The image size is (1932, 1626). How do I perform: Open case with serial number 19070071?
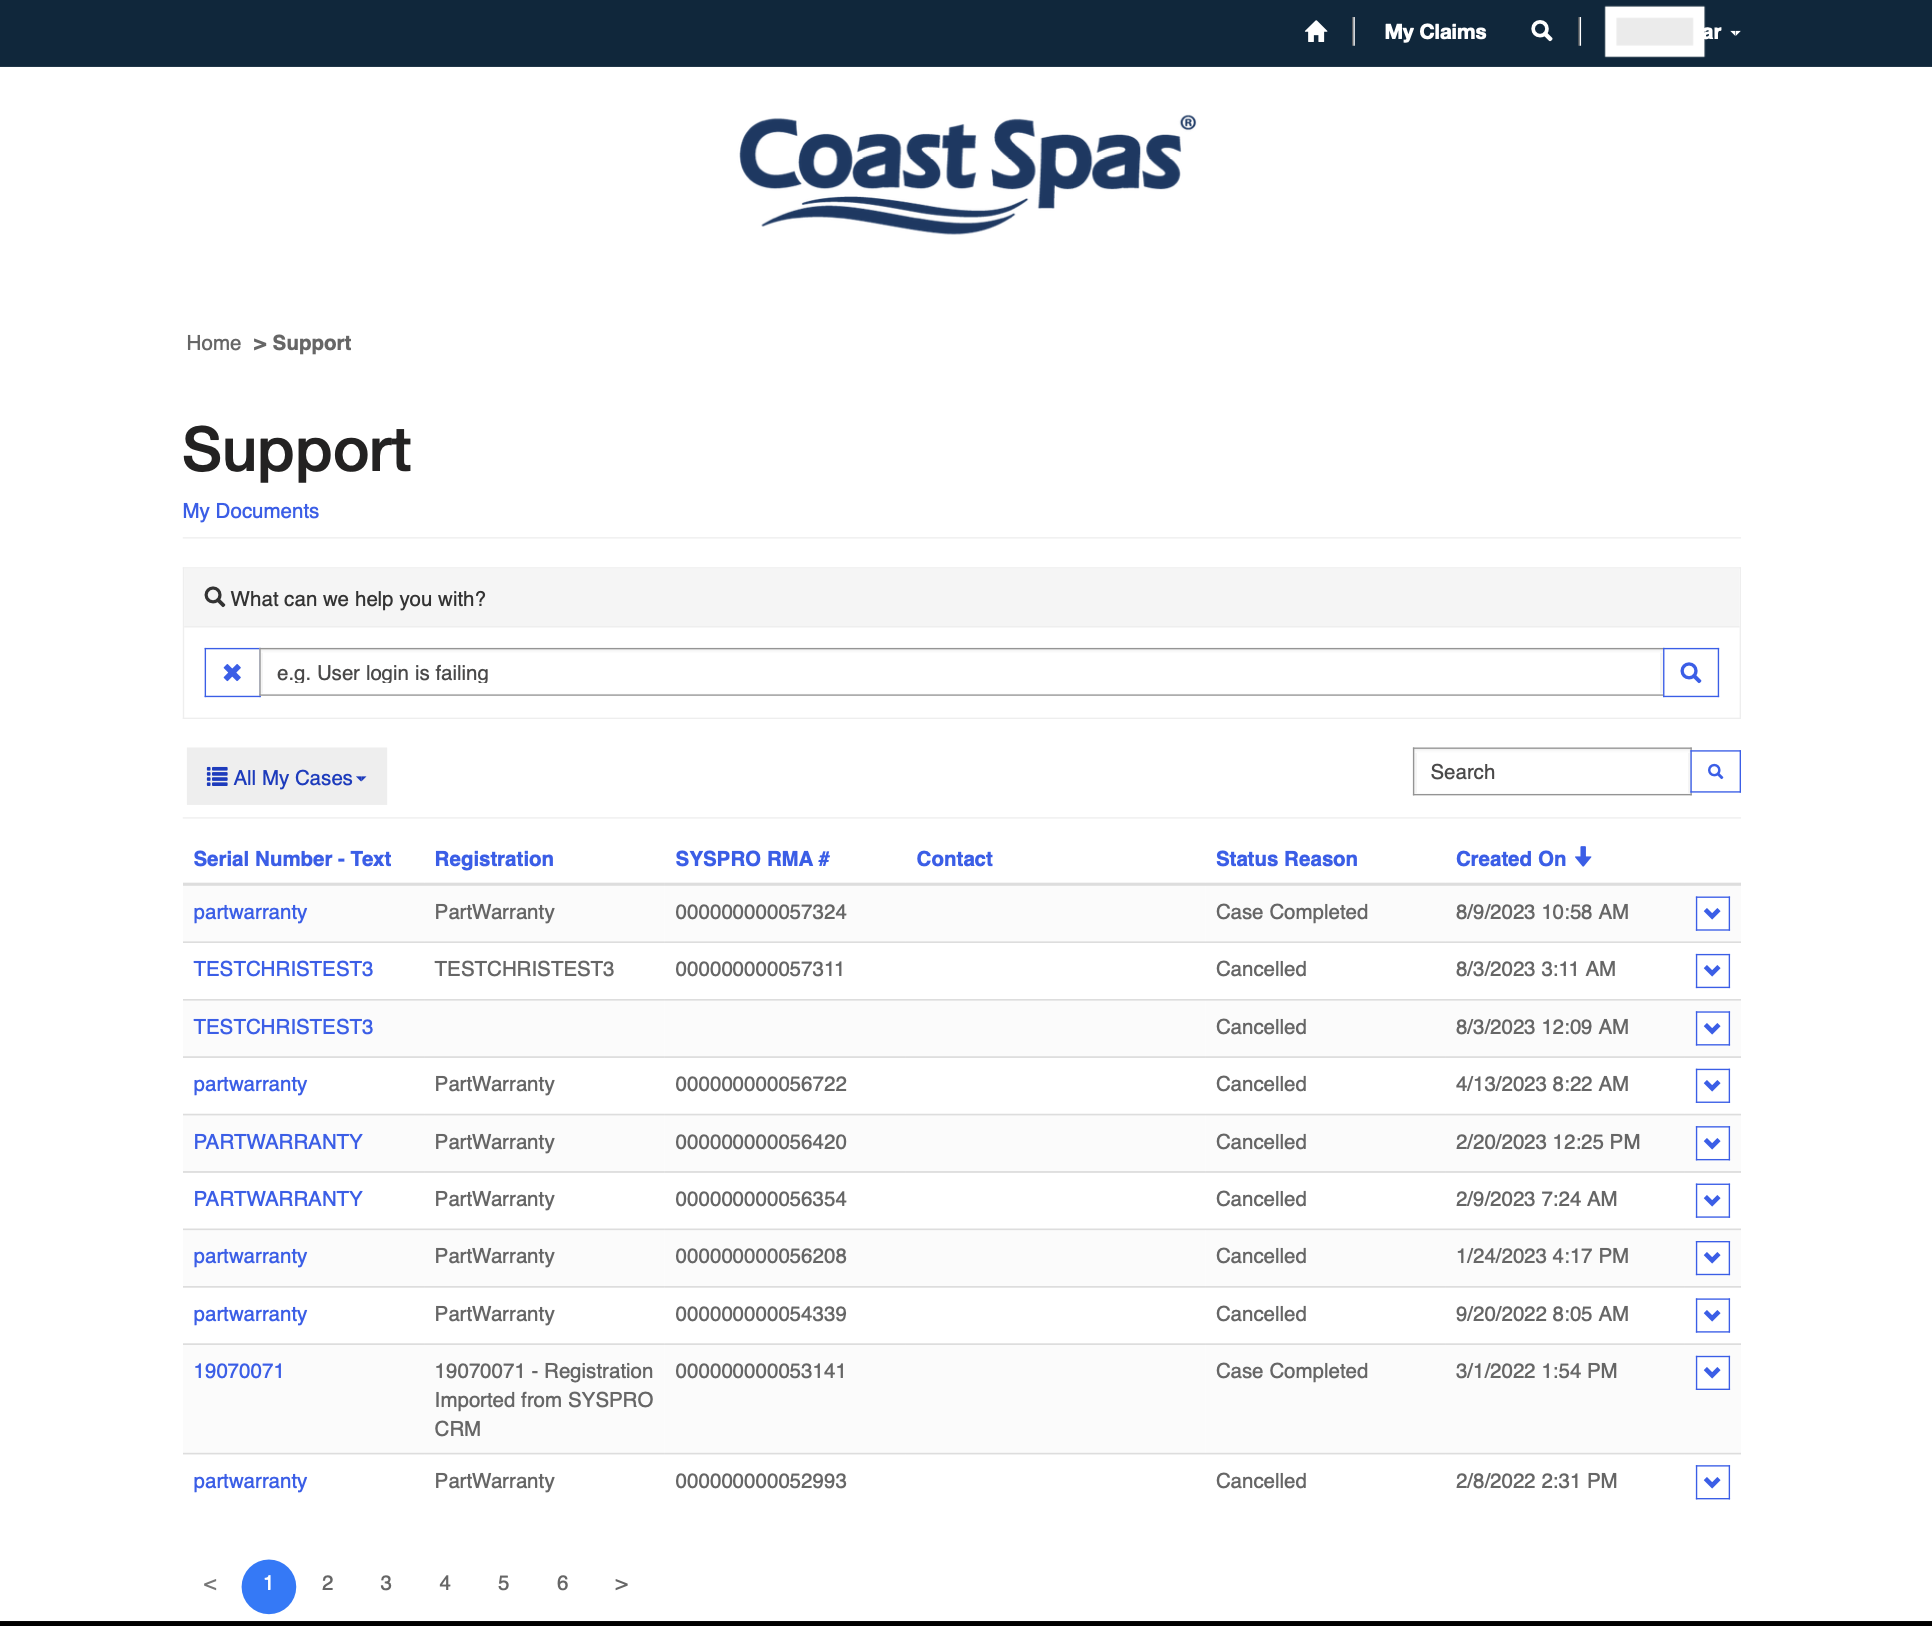coord(239,1371)
